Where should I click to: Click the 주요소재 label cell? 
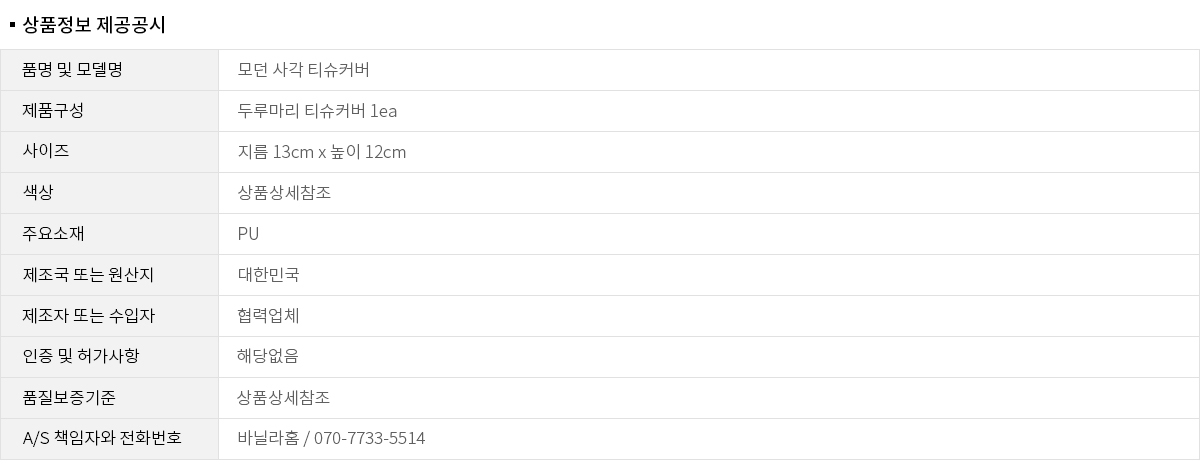53,234
